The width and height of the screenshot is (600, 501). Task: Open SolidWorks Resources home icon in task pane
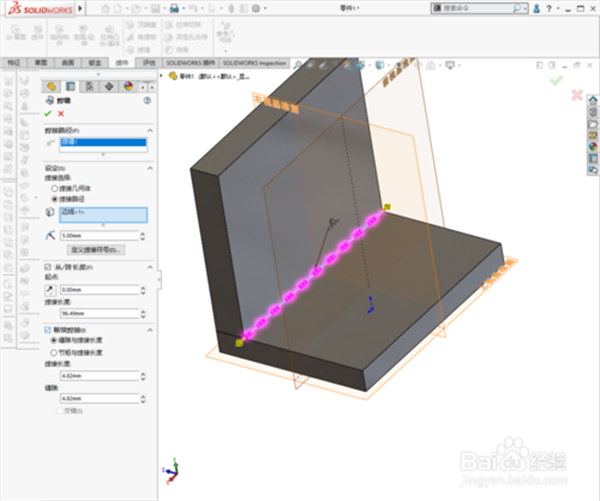[x=592, y=99]
